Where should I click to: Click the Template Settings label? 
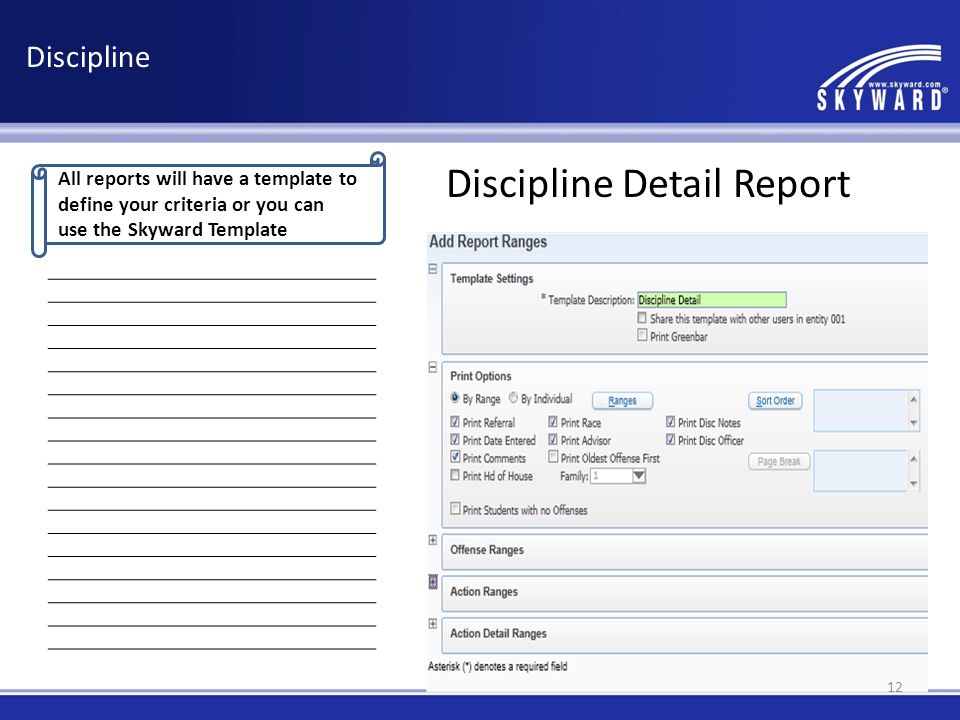[x=492, y=279]
